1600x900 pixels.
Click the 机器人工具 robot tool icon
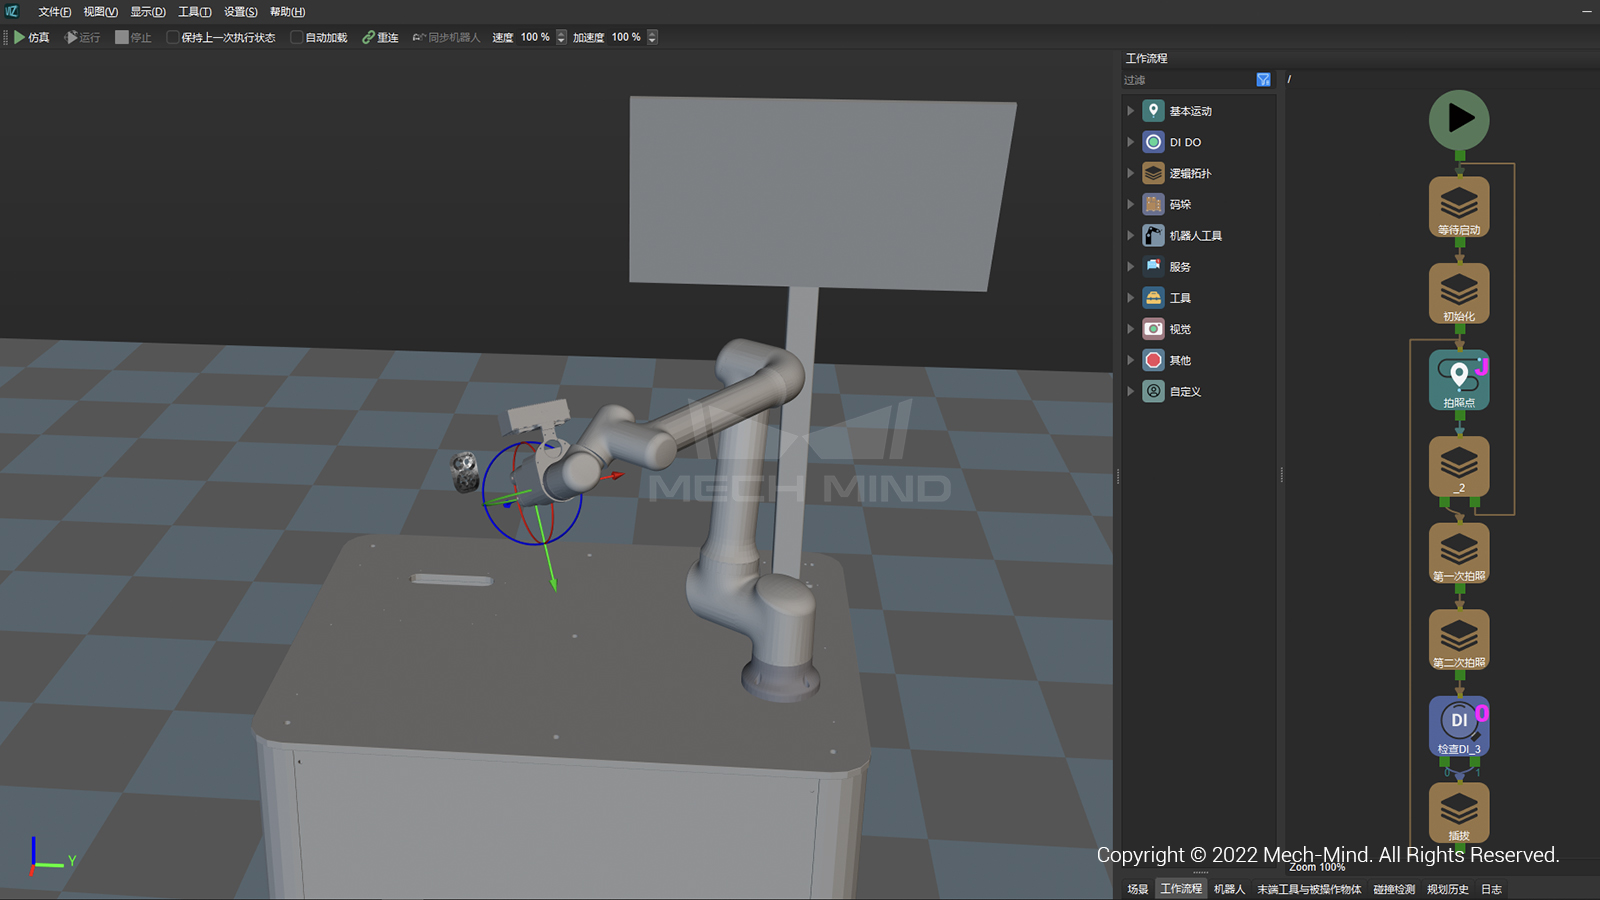tap(1153, 235)
